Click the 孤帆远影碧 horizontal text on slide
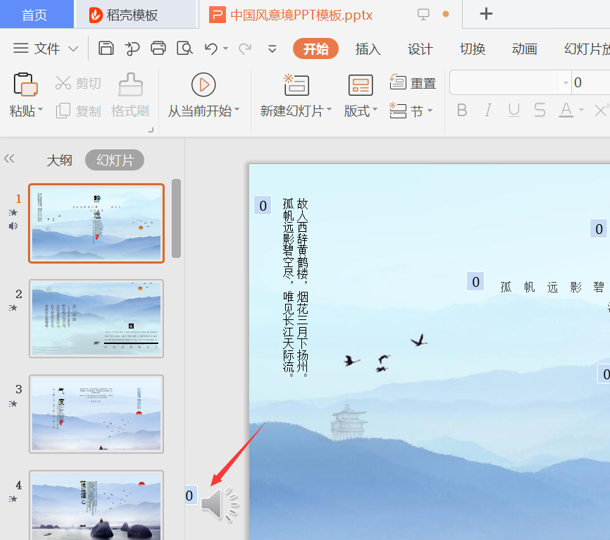 552,287
